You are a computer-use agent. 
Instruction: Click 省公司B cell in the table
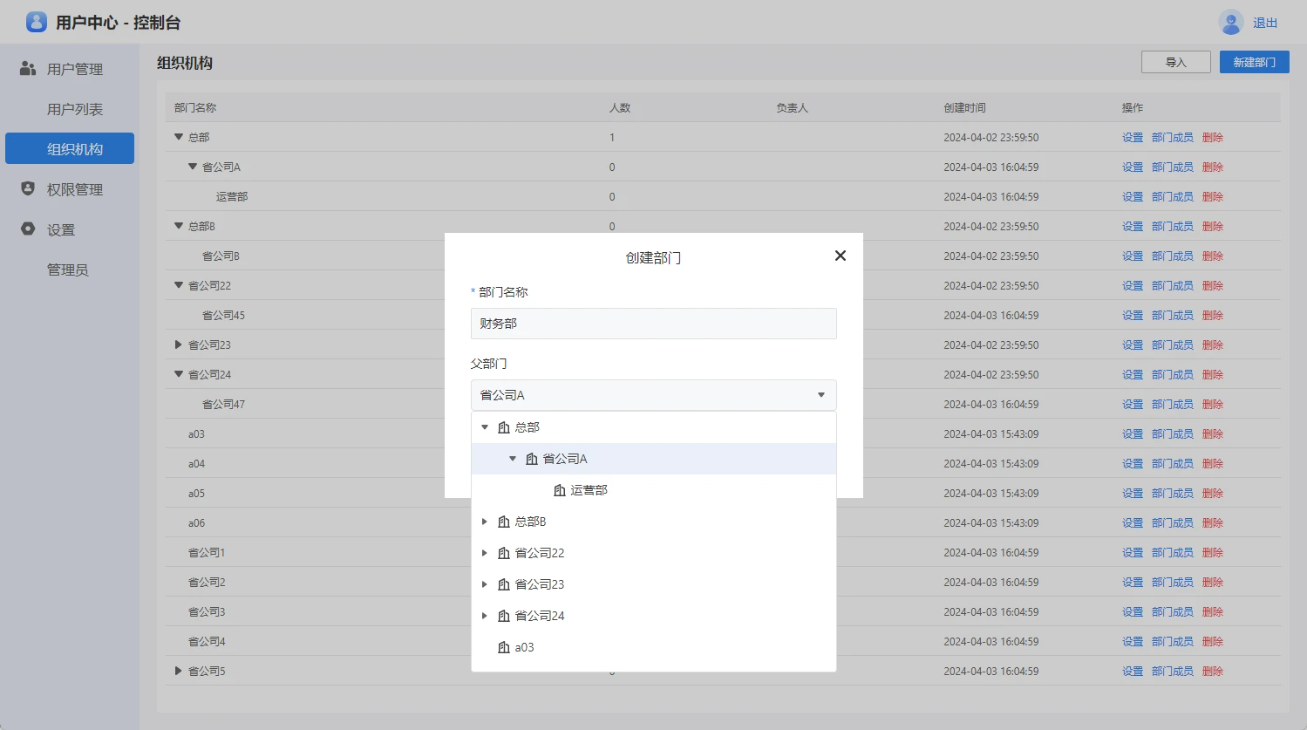[221, 256]
